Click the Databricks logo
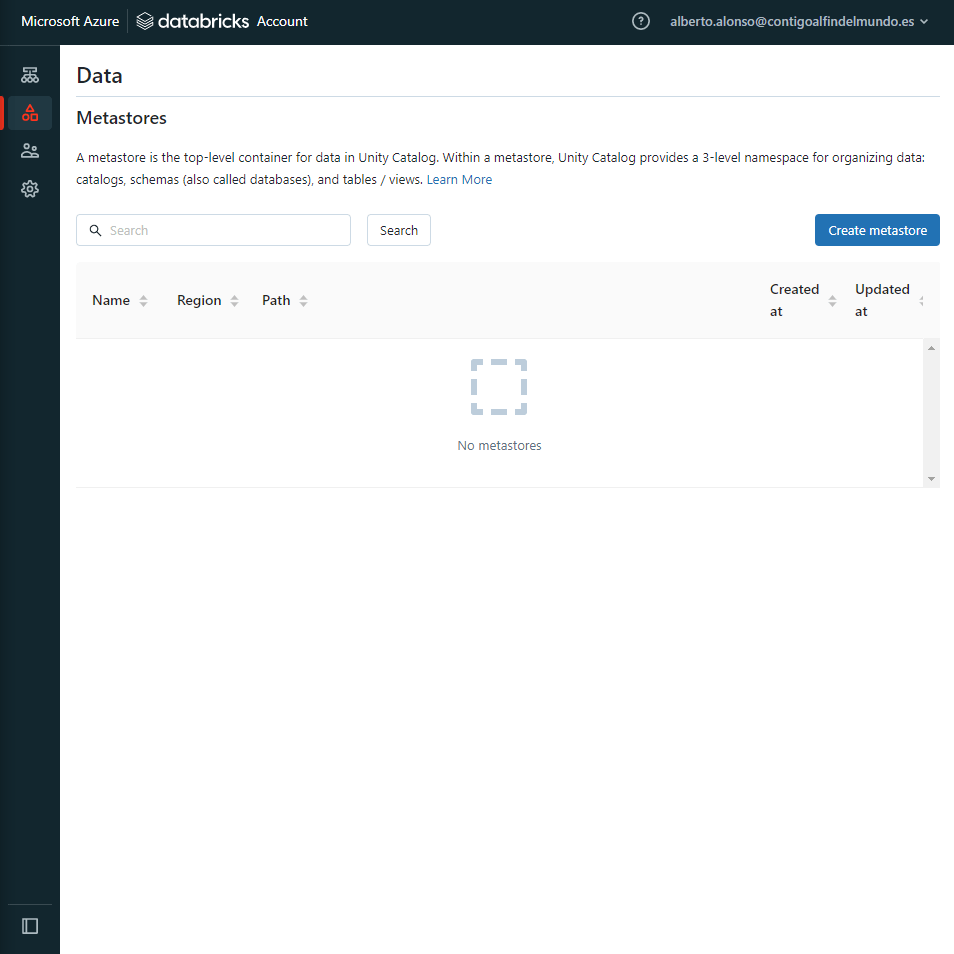 (192, 21)
